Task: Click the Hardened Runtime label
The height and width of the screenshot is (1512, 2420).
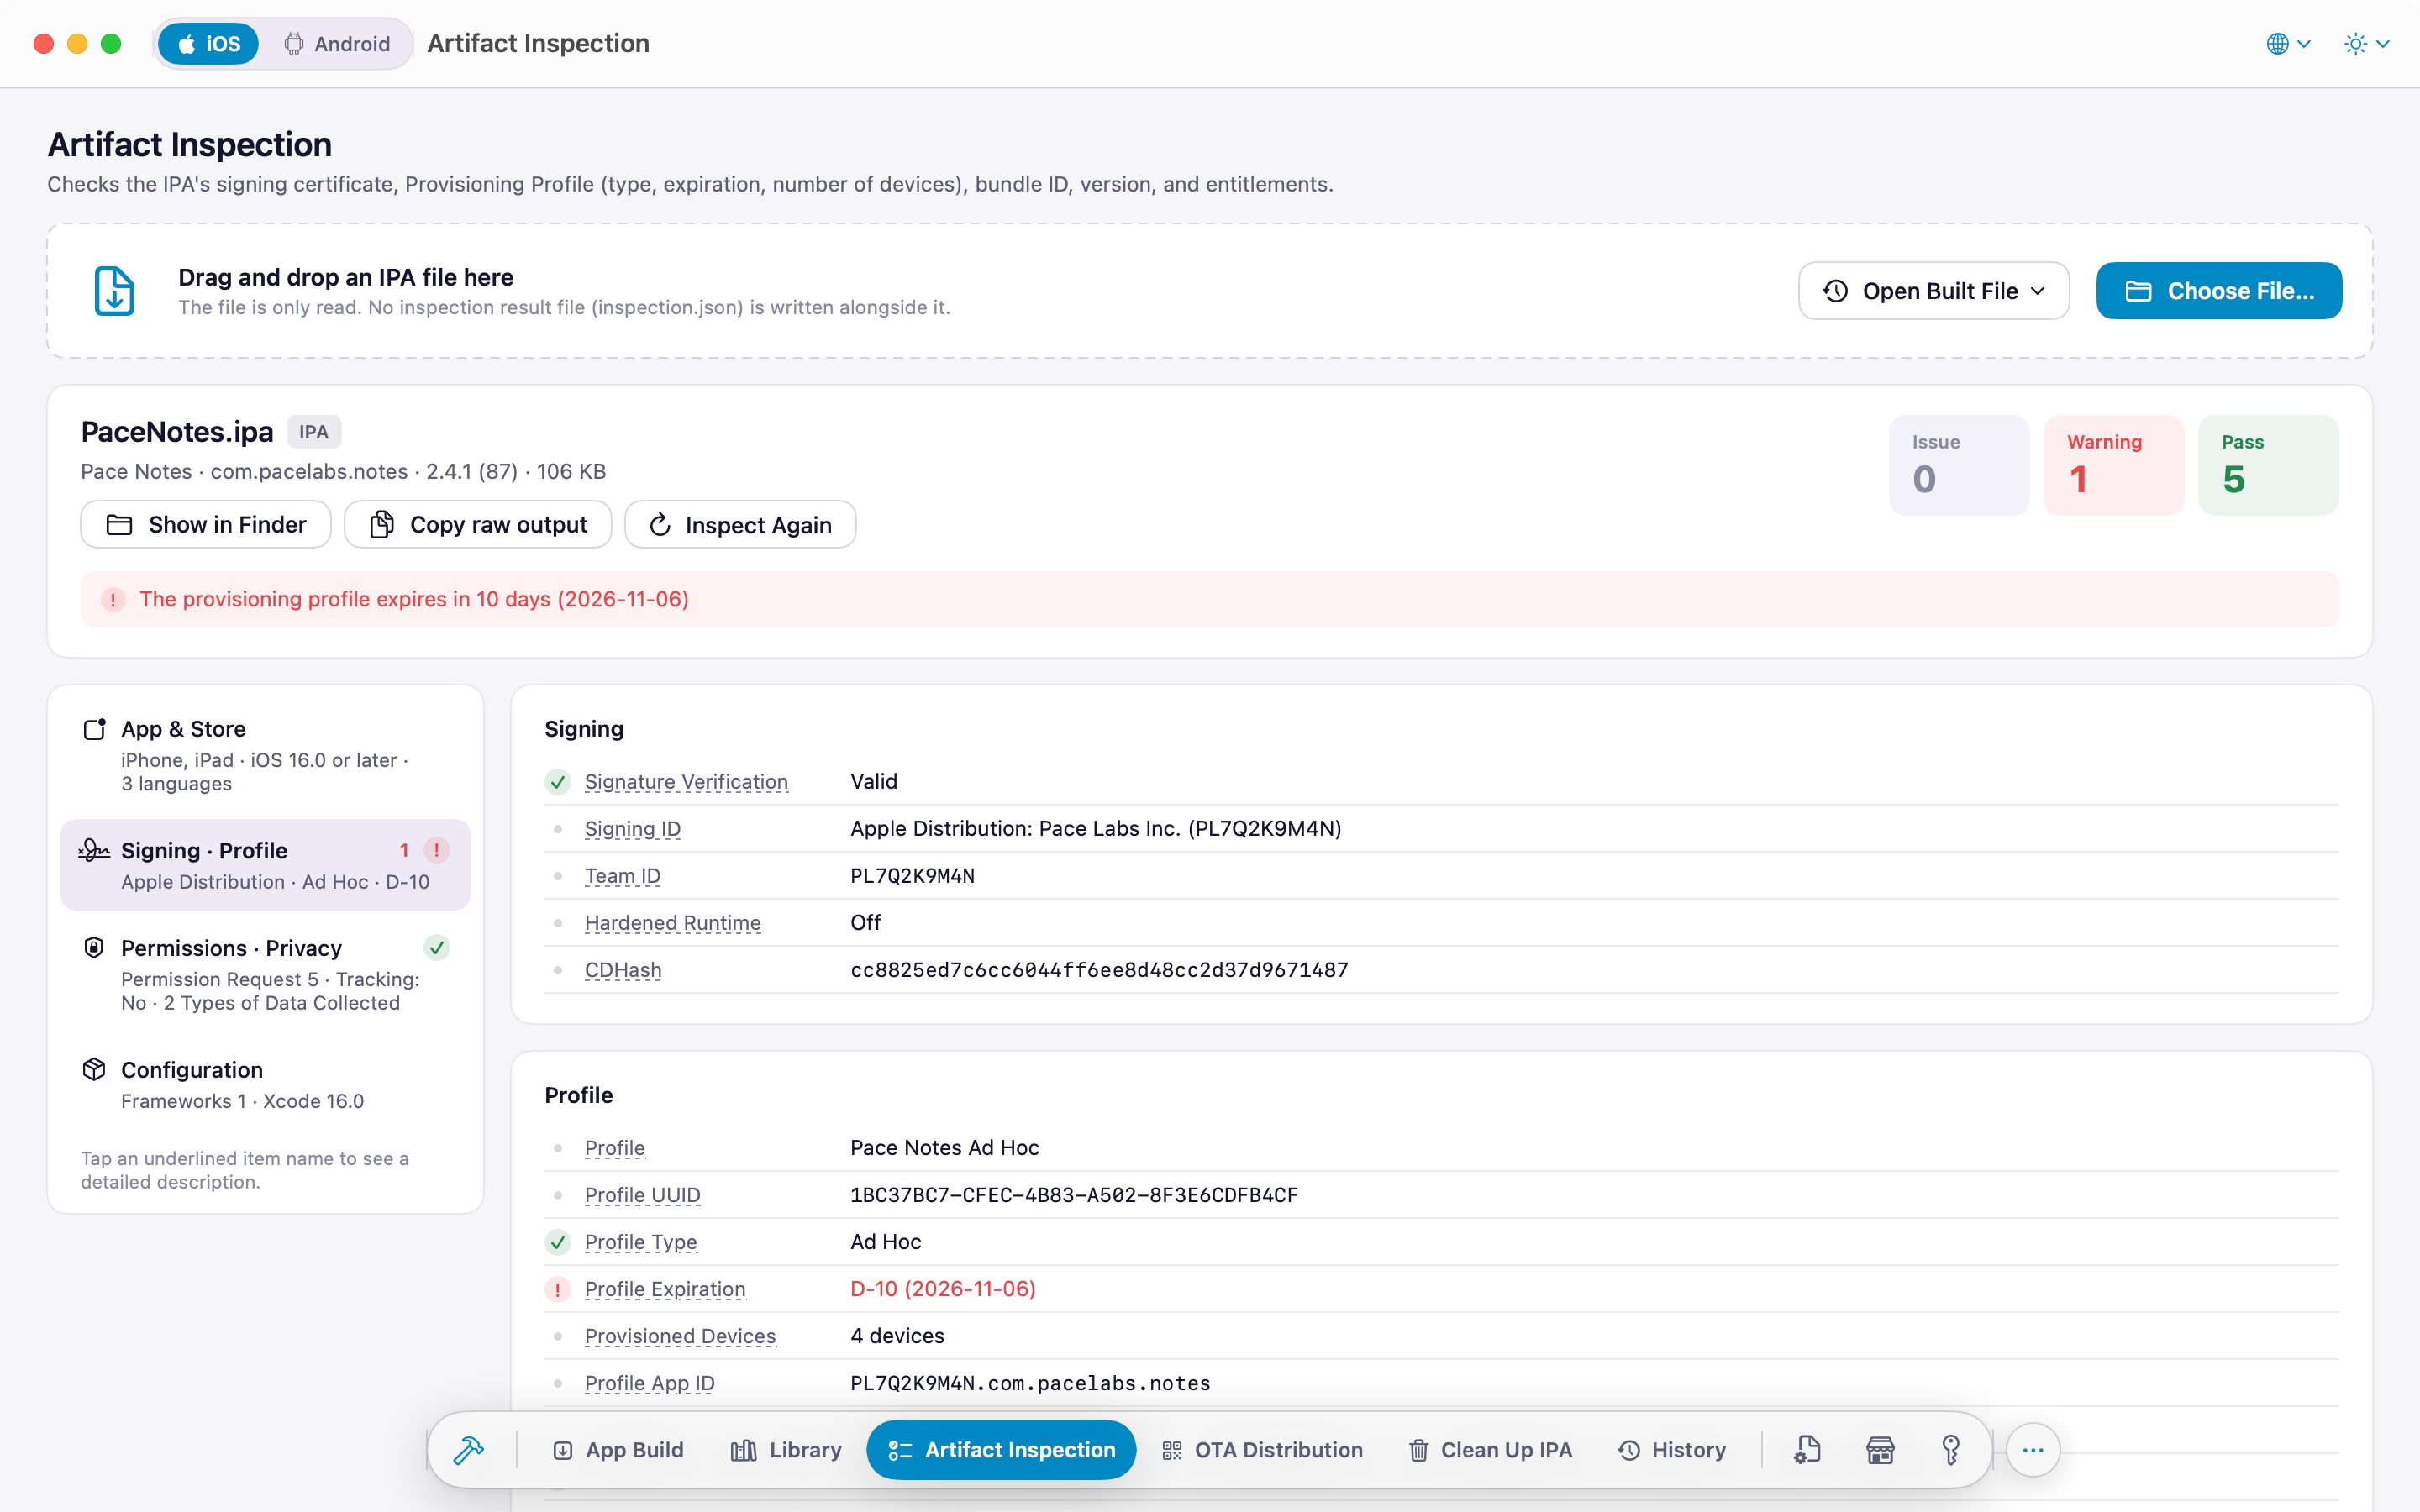Action: click(x=672, y=923)
